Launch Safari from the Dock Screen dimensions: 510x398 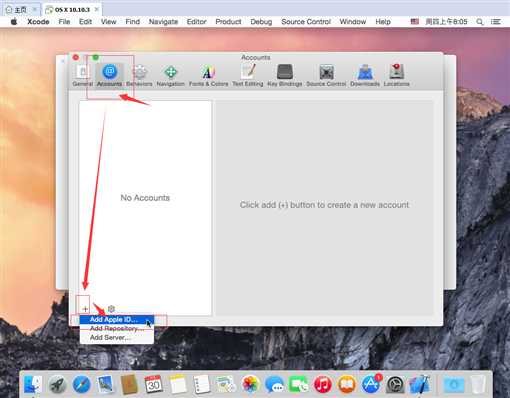coord(82,384)
